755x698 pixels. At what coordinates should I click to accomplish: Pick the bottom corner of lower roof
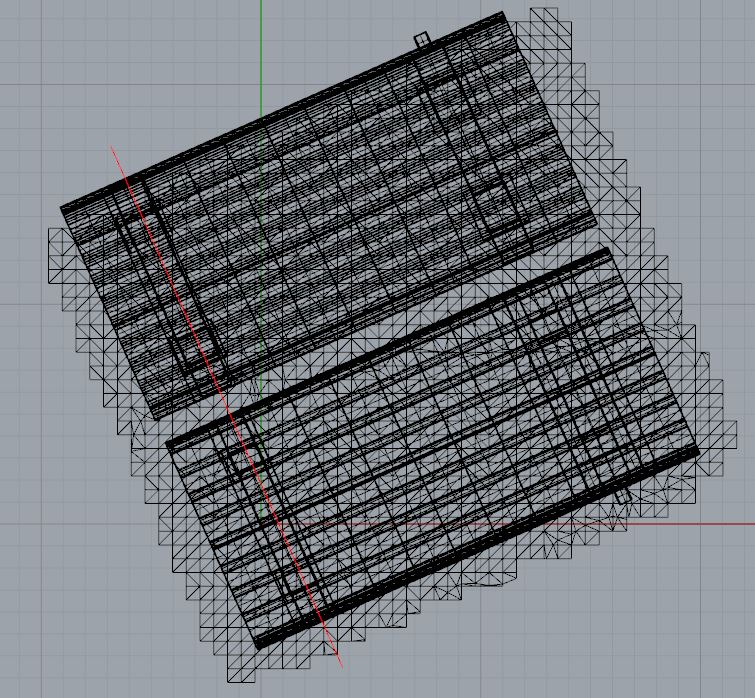pyautogui.click(x=258, y=645)
